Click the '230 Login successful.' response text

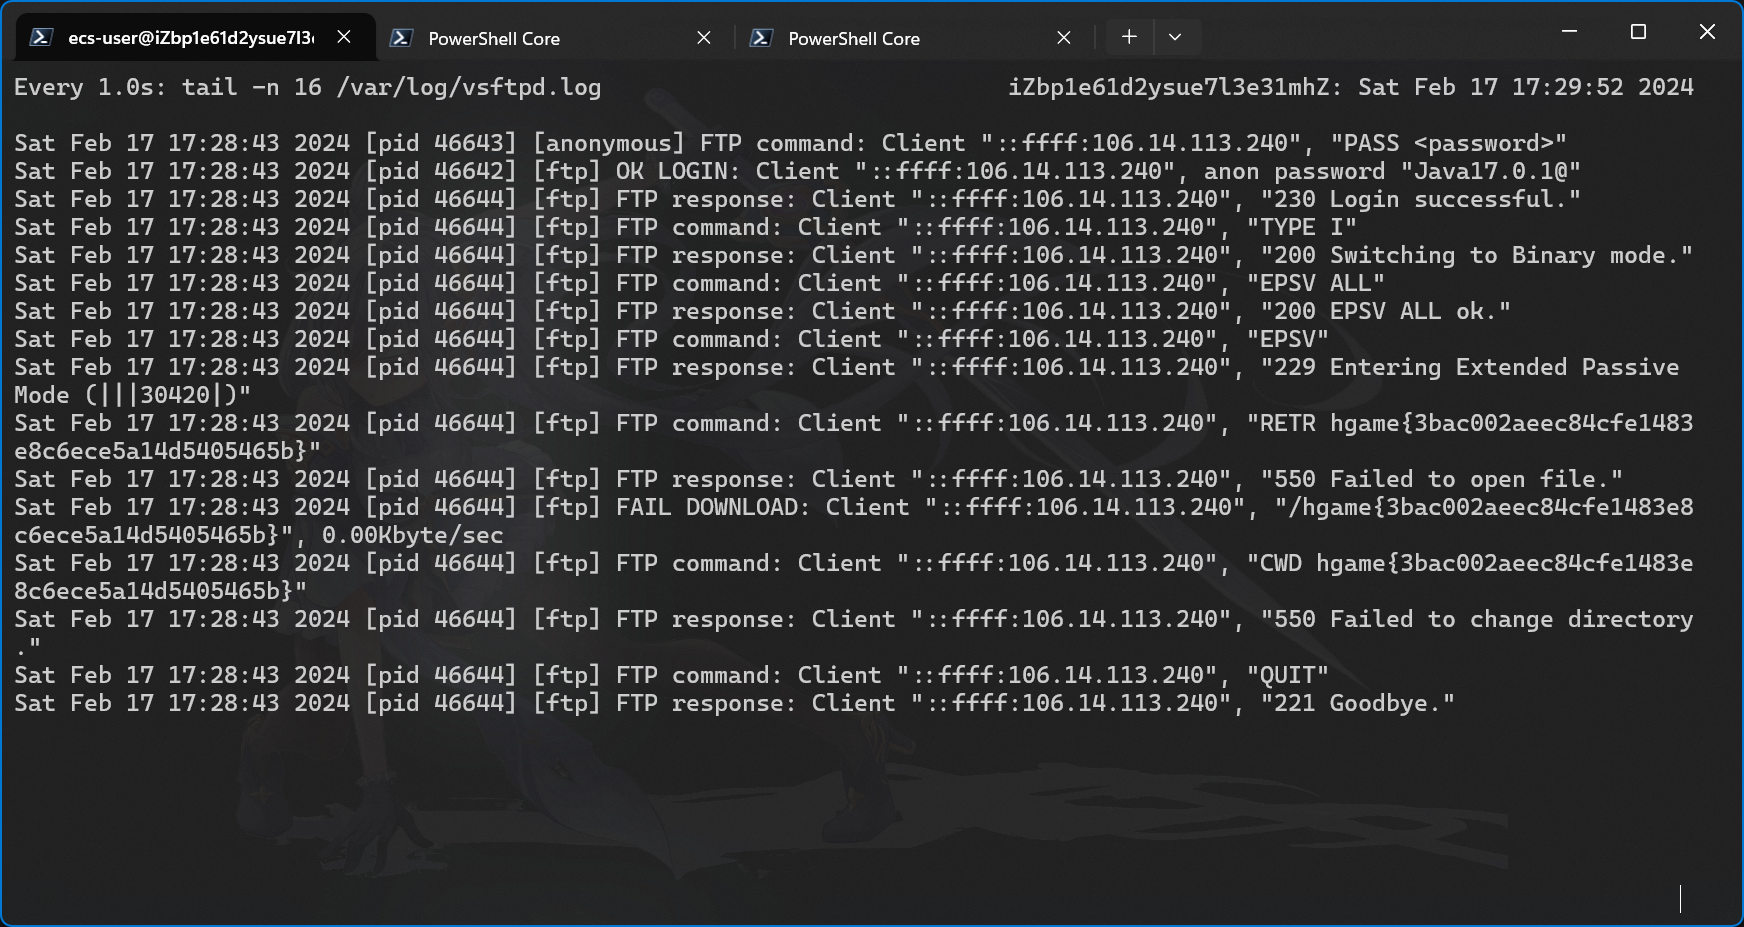point(1420,199)
